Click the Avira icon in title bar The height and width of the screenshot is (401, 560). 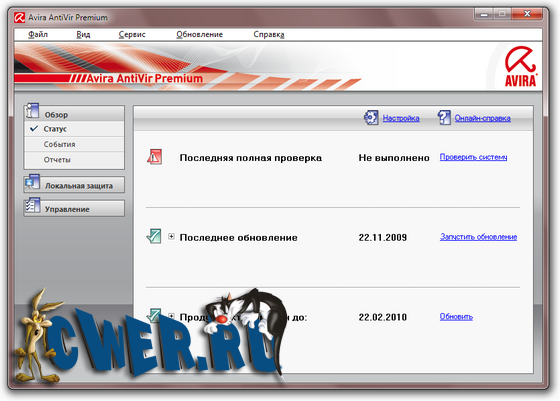point(19,17)
